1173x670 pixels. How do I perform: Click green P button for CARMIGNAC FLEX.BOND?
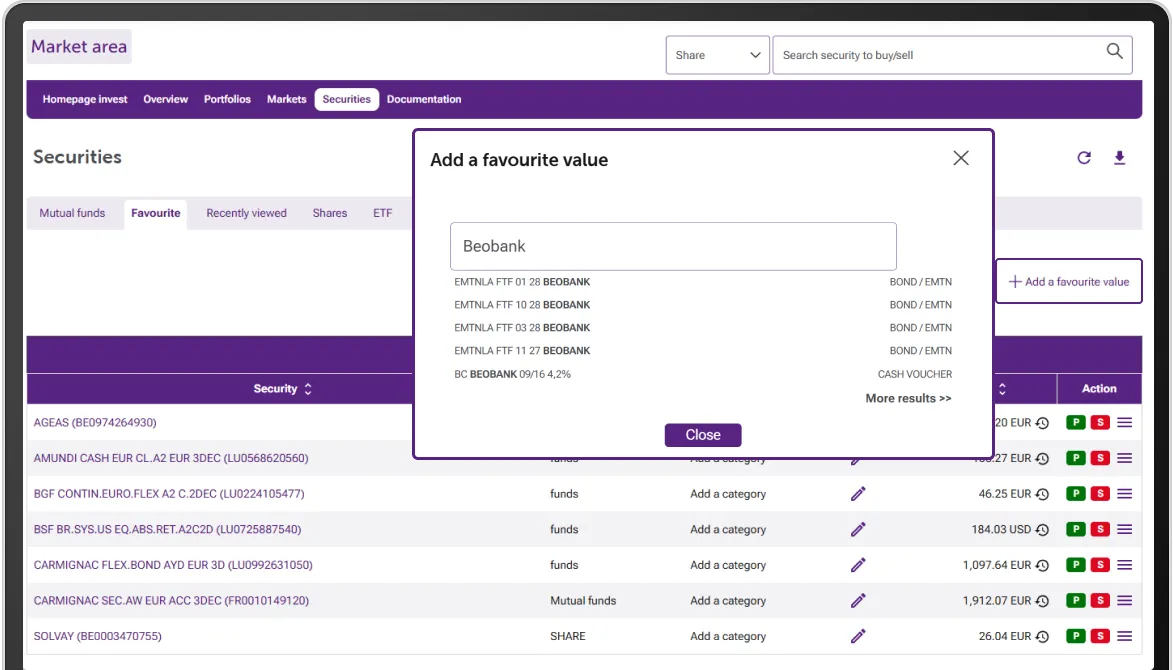tap(1076, 565)
